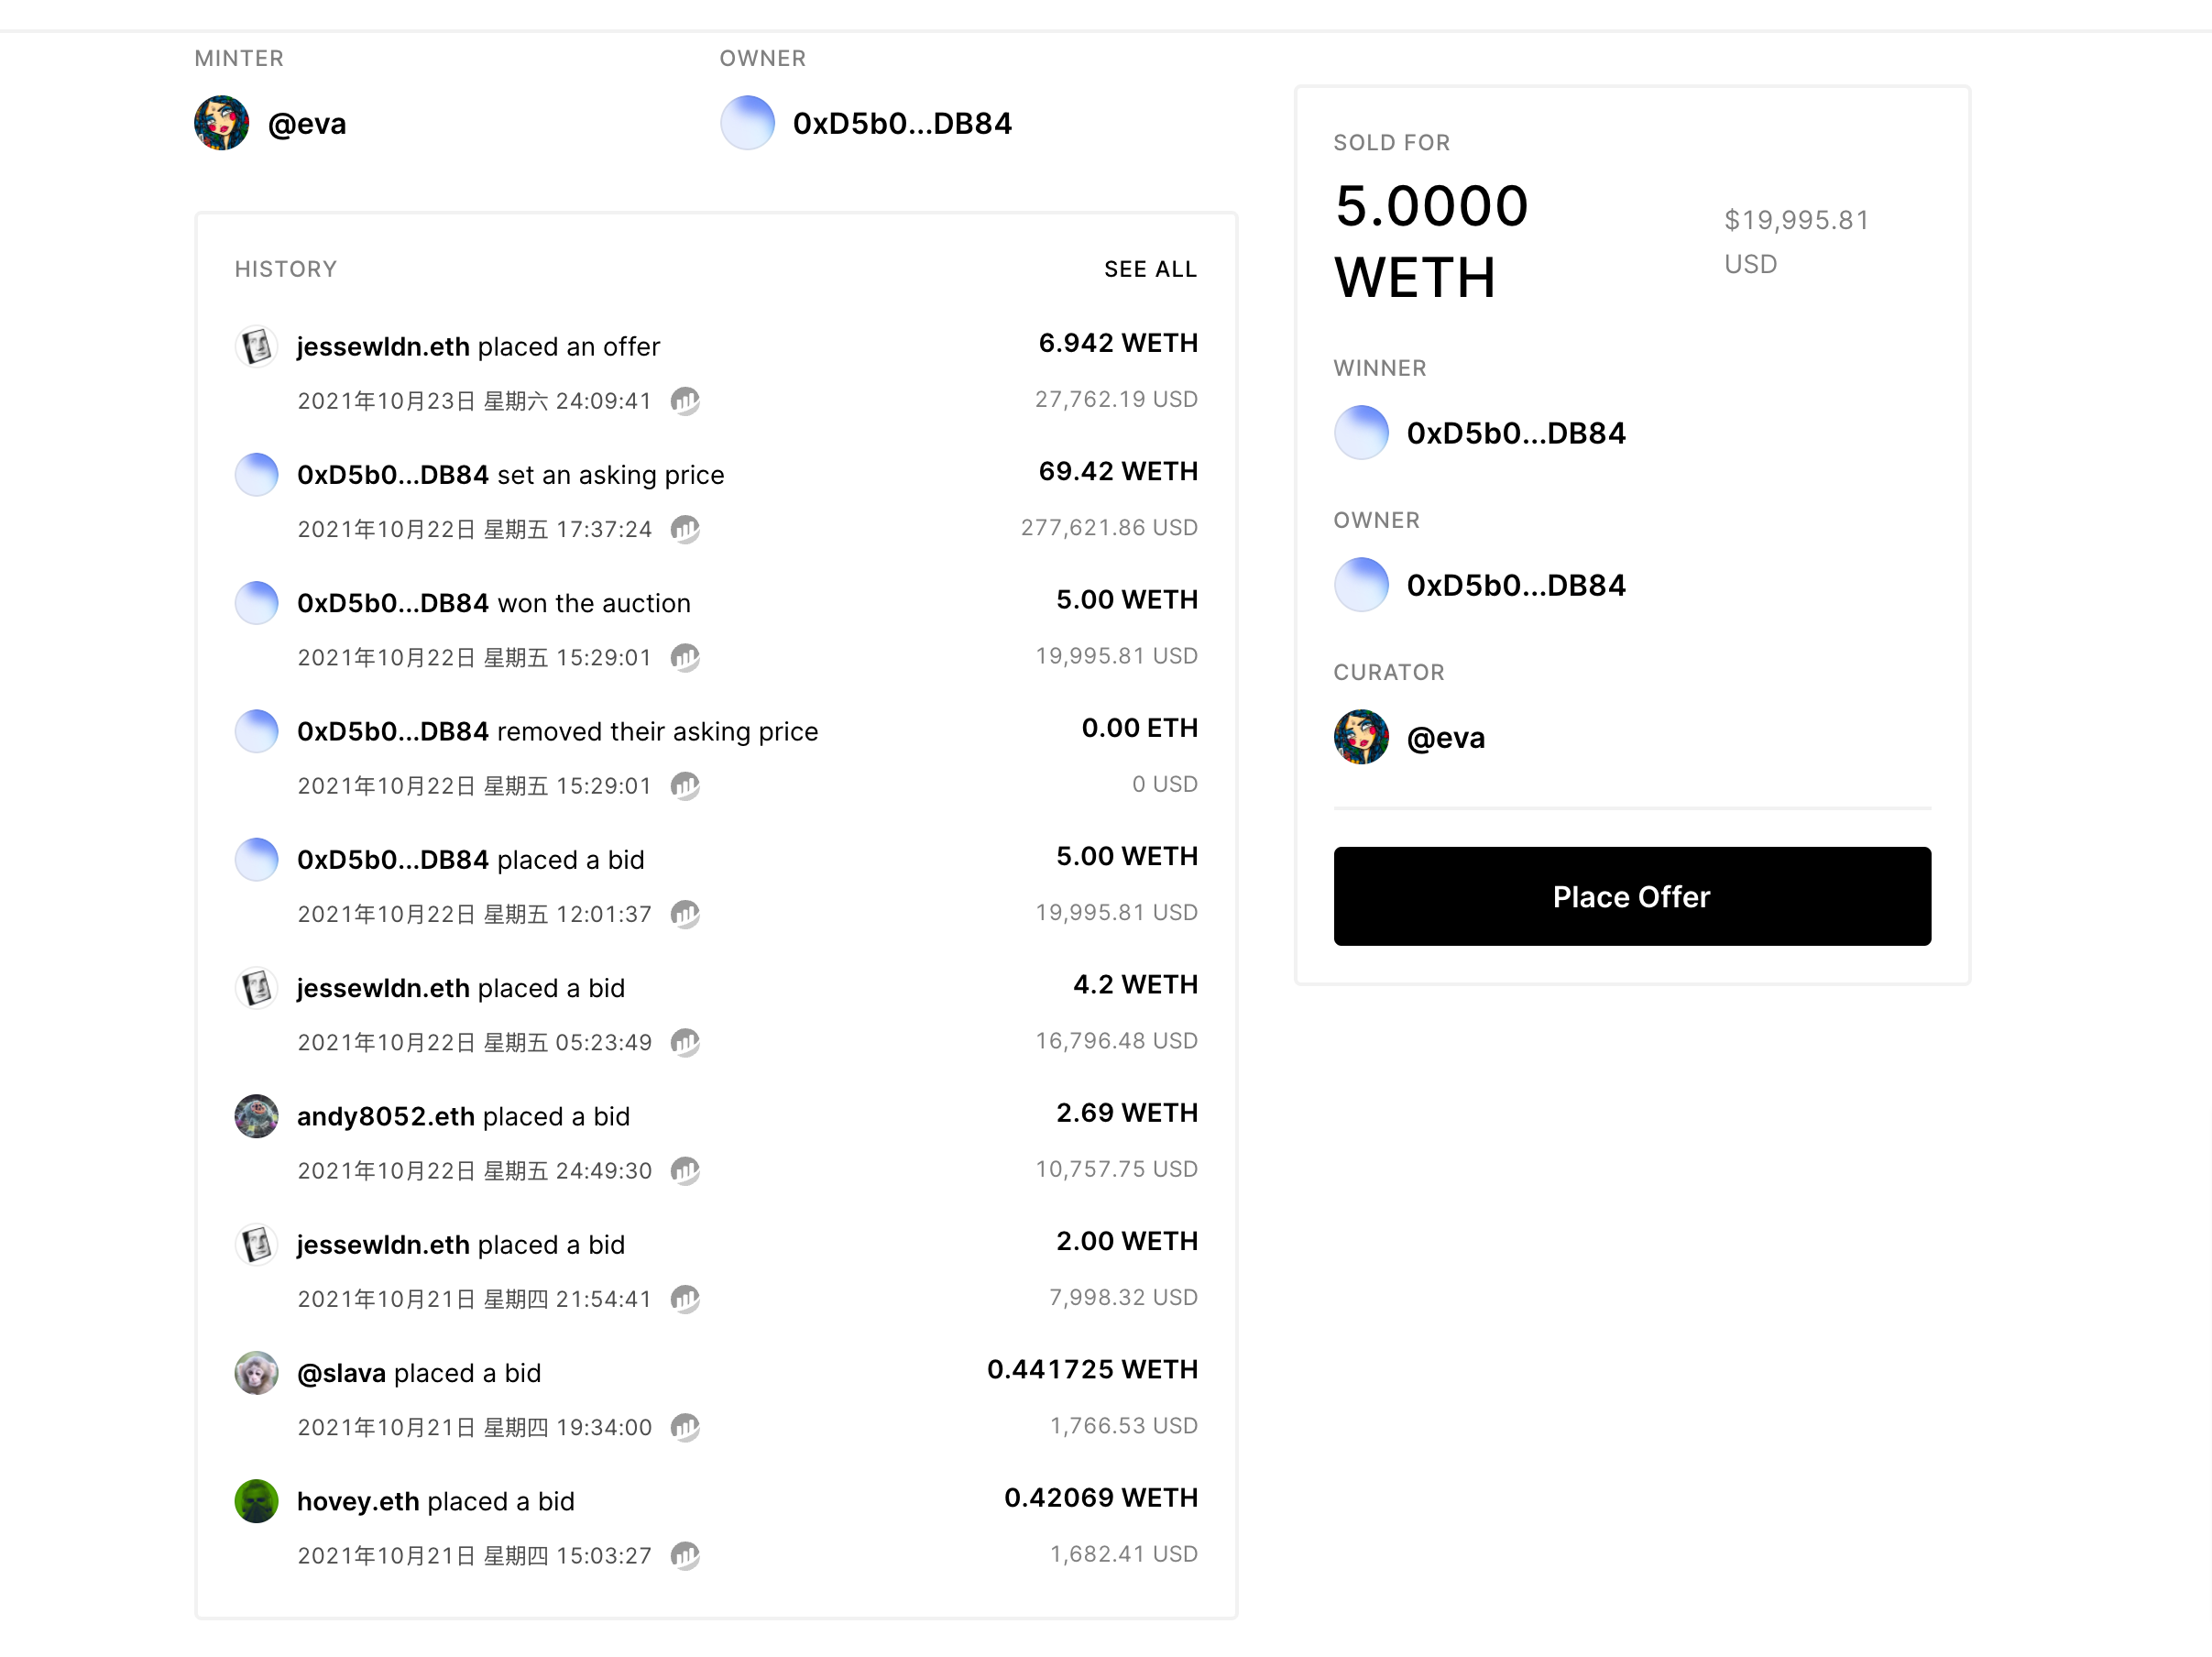The width and height of the screenshot is (2212, 1657).
Task: Open Etherscan icon for asking price transaction
Action: (685, 529)
